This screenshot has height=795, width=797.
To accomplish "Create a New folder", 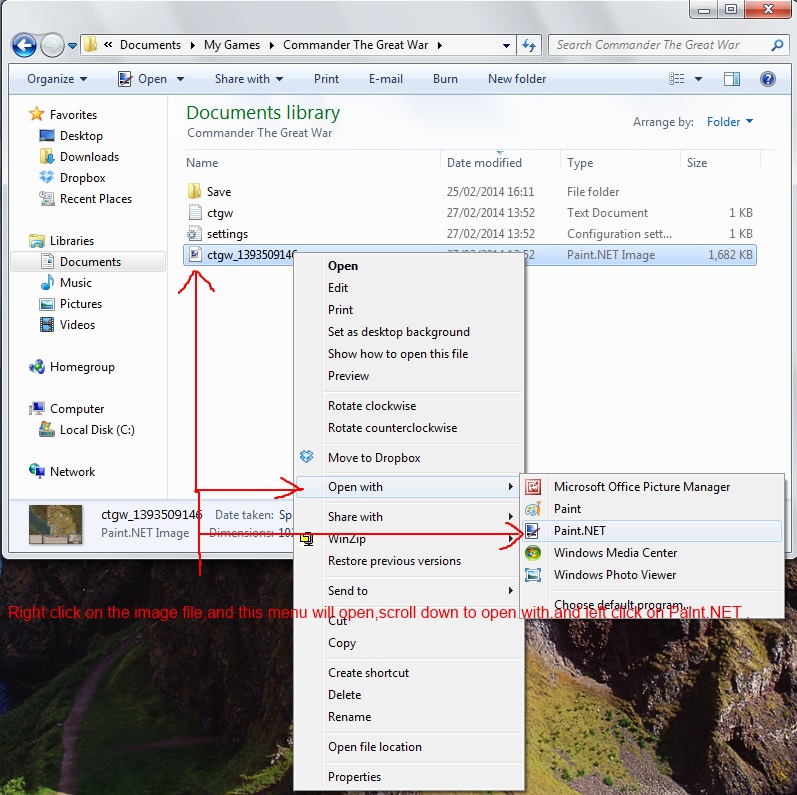I will pos(517,79).
